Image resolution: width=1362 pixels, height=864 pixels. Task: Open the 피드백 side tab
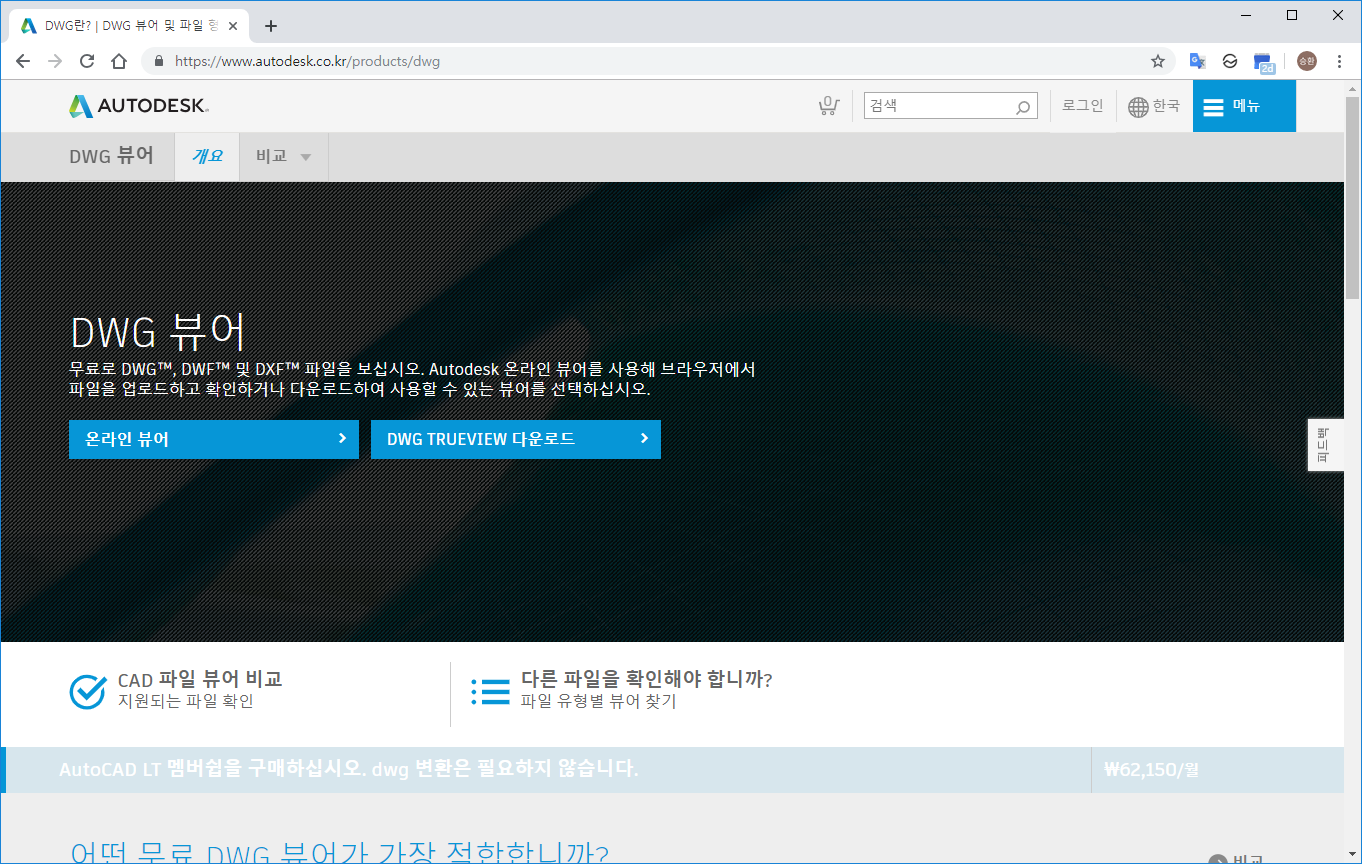(x=1325, y=445)
